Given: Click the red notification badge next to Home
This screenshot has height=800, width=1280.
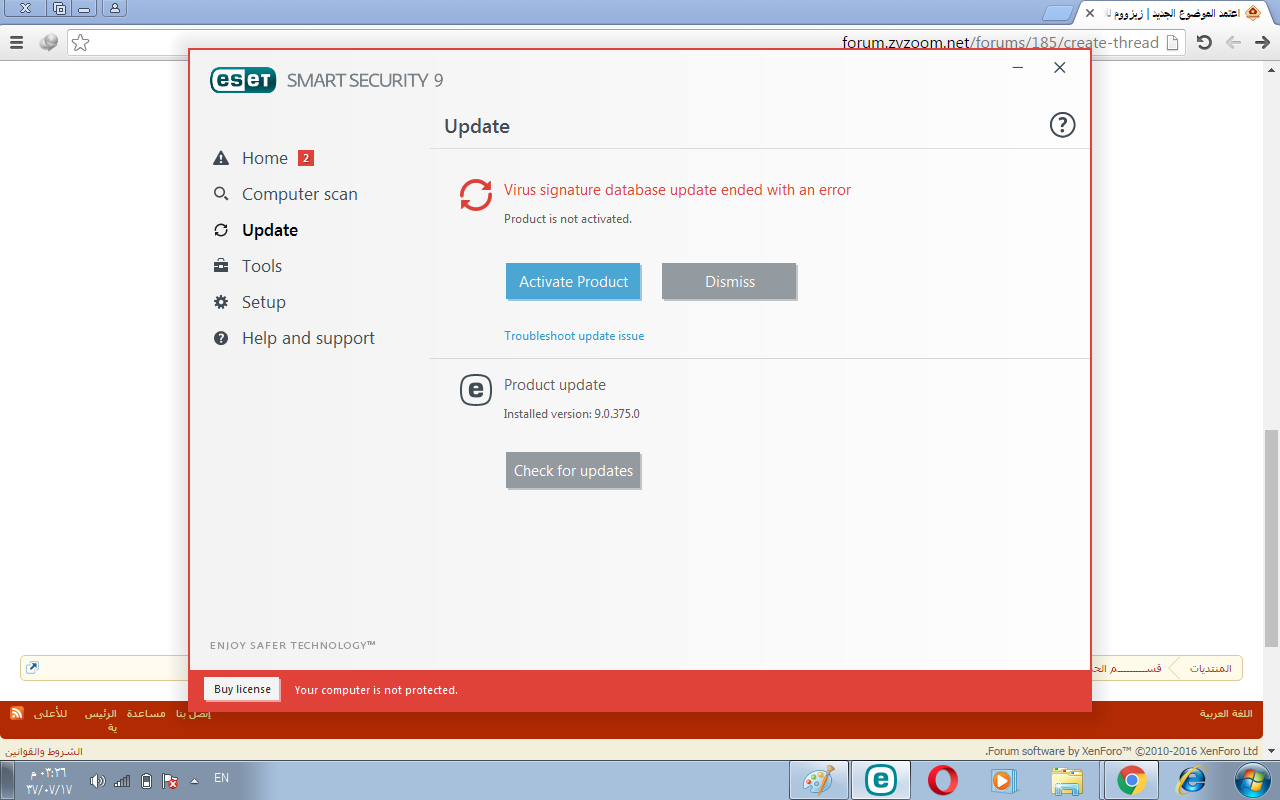Looking at the screenshot, I should click(x=306, y=158).
